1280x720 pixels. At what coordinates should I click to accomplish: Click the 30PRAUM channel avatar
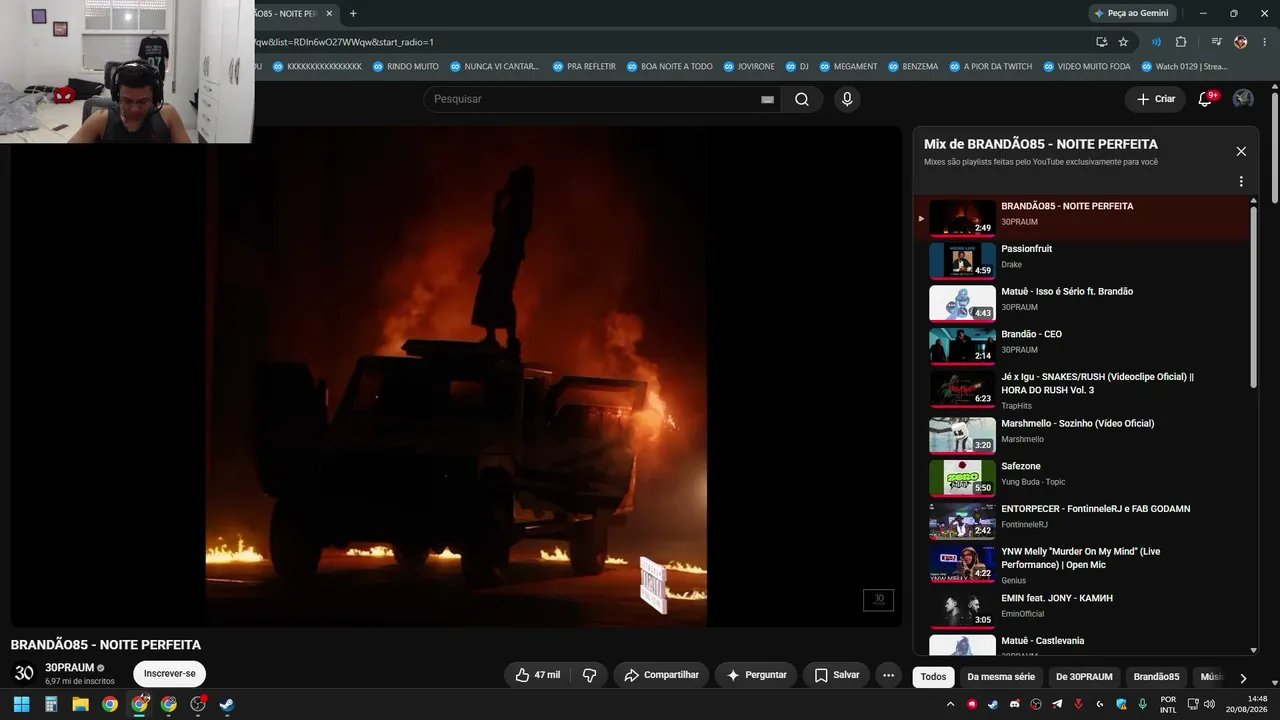(24, 673)
